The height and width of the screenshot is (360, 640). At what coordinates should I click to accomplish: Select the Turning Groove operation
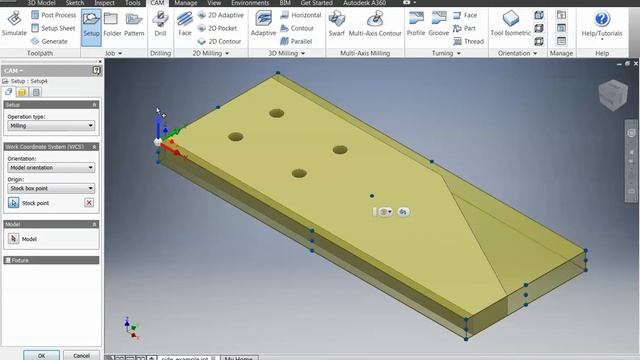tap(439, 24)
